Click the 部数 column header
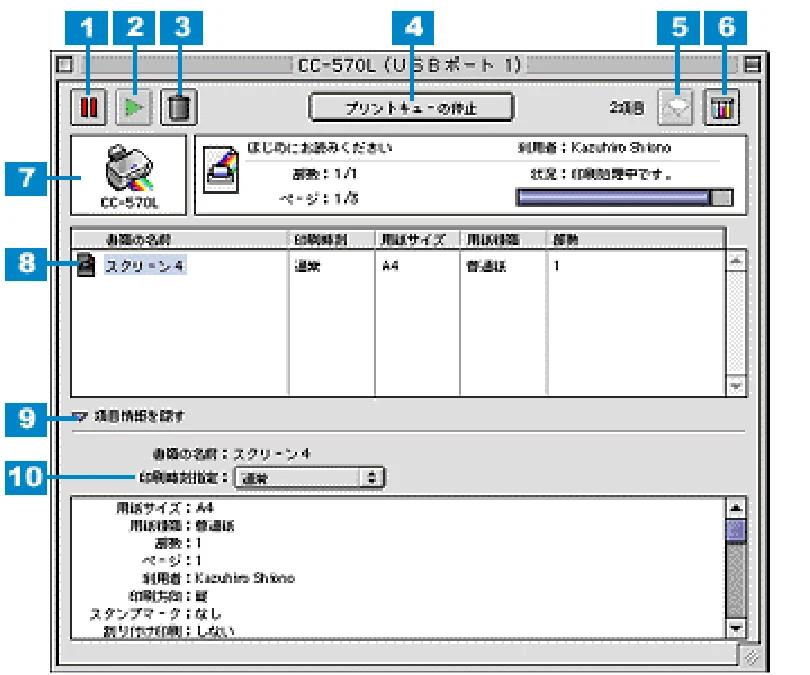 point(635,240)
